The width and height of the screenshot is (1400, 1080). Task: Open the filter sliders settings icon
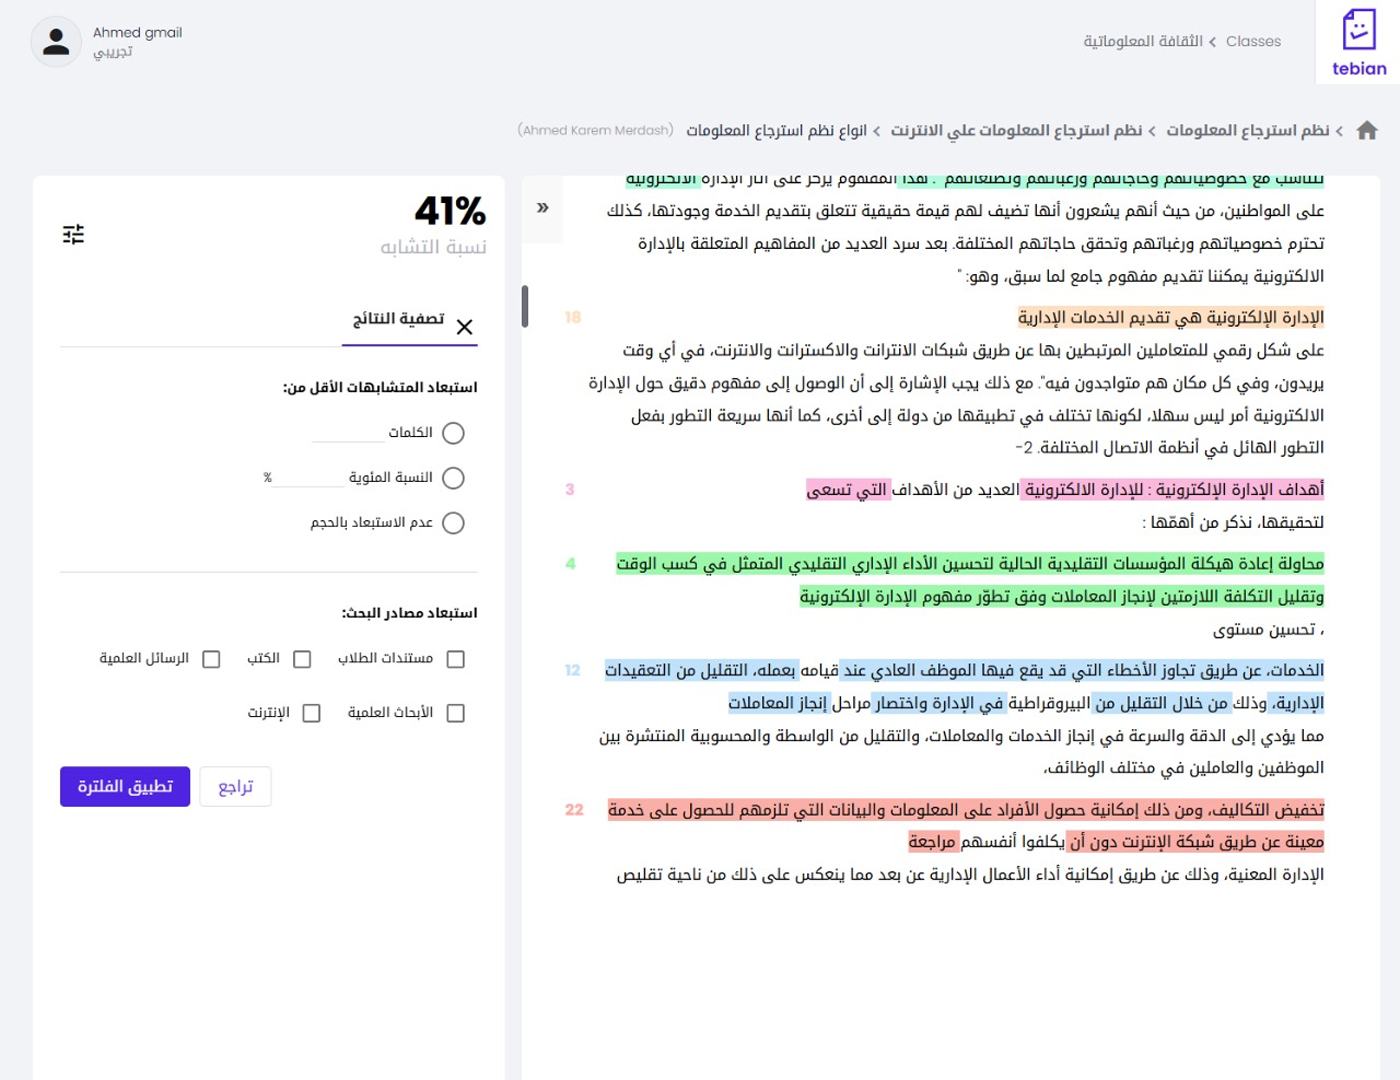click(x=73, y=234)
